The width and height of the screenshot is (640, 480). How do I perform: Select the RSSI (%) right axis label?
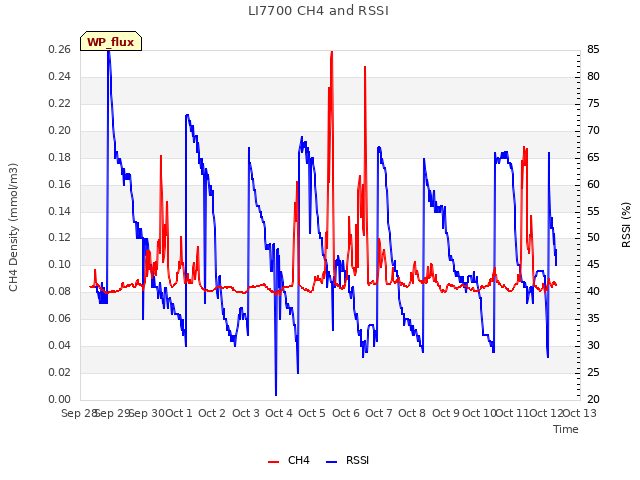626,225
